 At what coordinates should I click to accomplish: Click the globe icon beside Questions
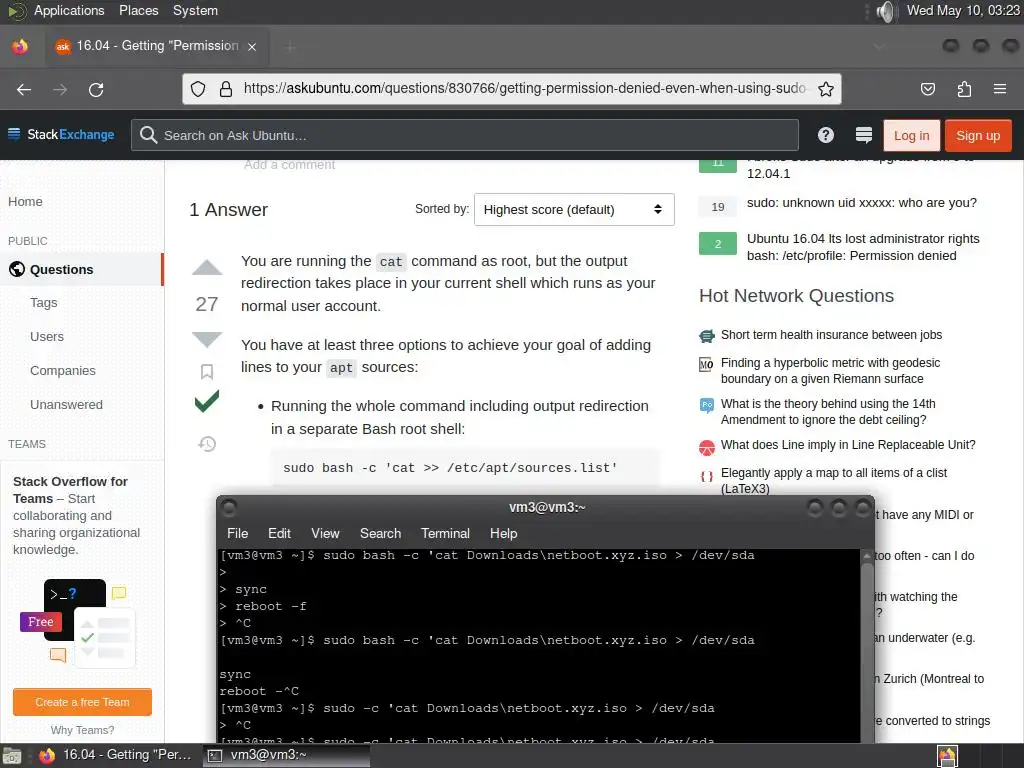[x=17, y=269]
